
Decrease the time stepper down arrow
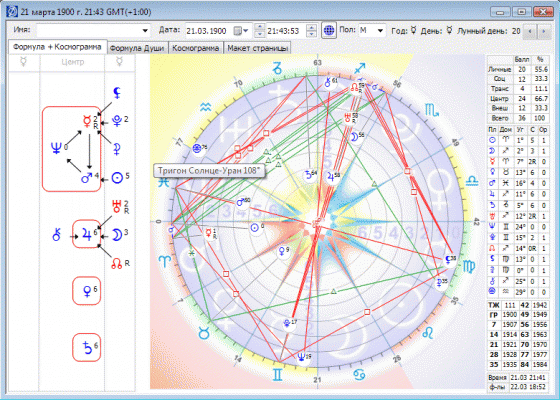[311, 34]
